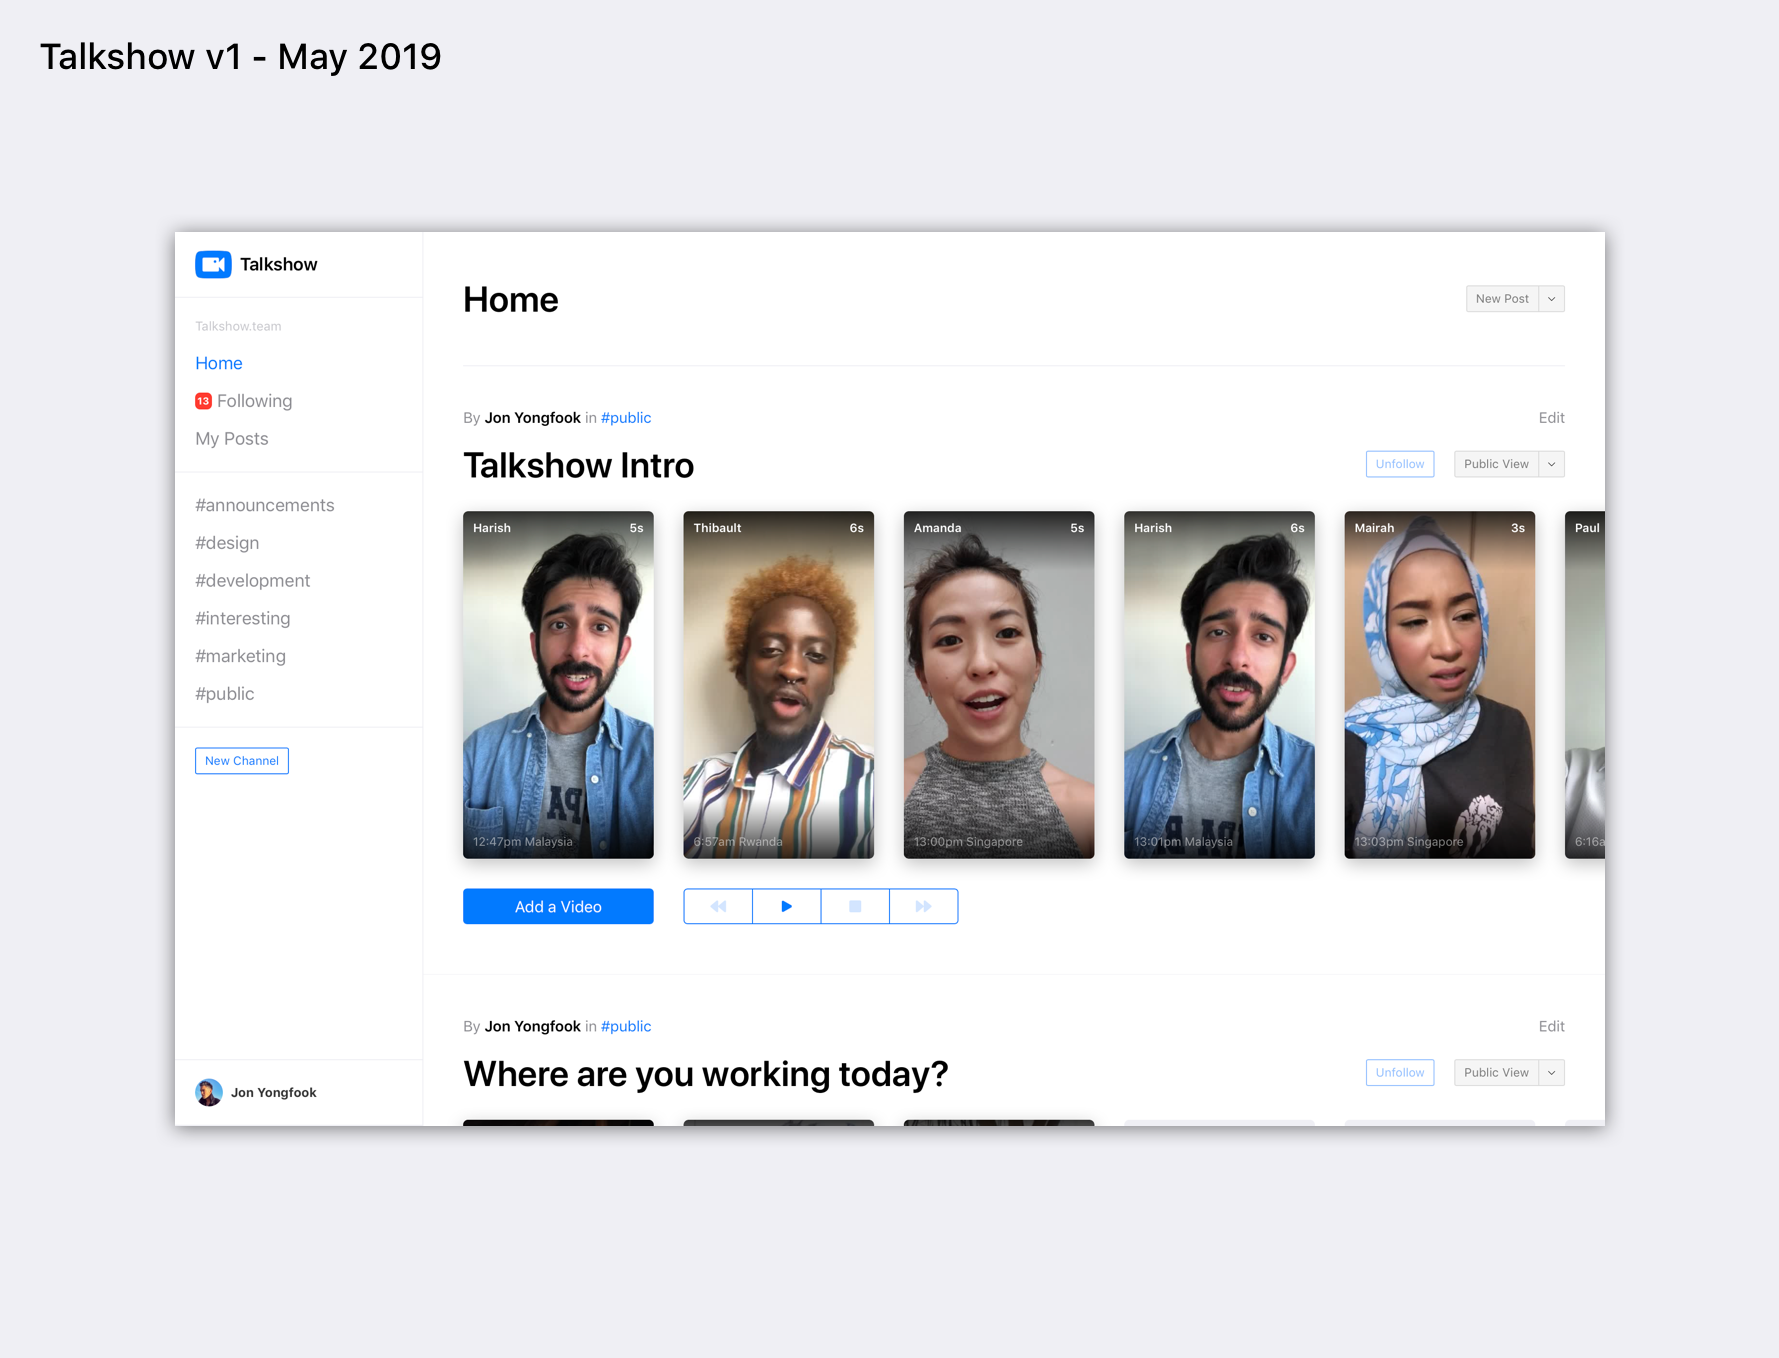This screenshot has height=1358, width=1779.
Task: Select the #design channel
Action: pyautogui.click(x=227, y=543)
